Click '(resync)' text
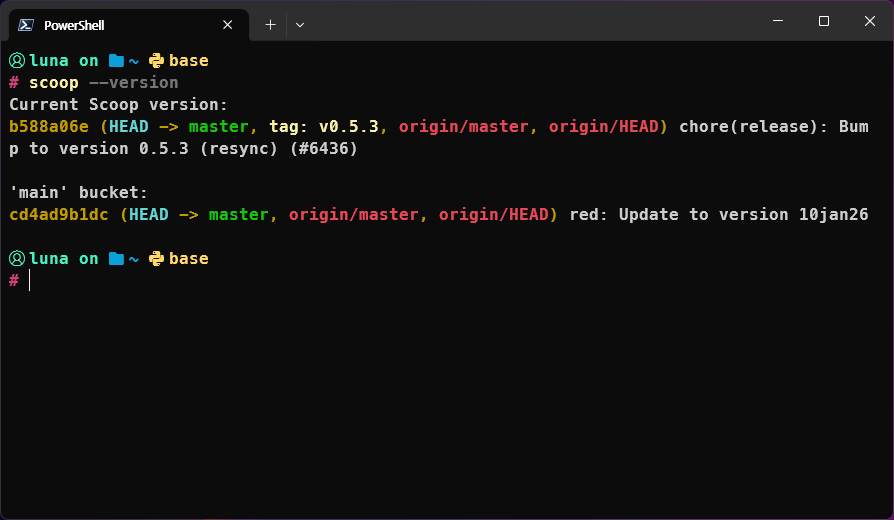Viewport: 894px width, 520px height. point(238,149)
